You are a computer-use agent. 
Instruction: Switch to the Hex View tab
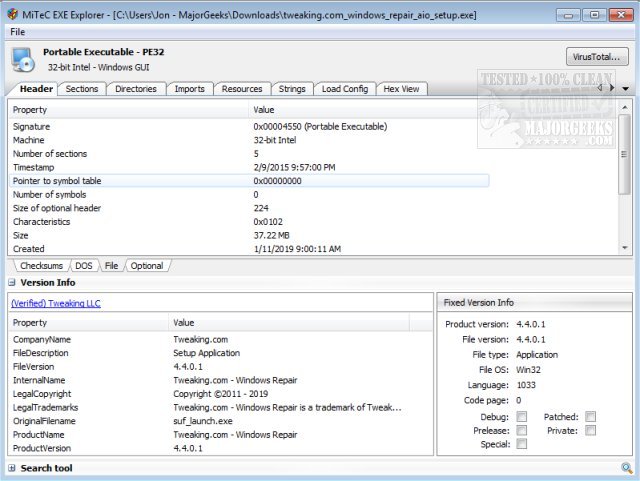(x=401, y=89)
